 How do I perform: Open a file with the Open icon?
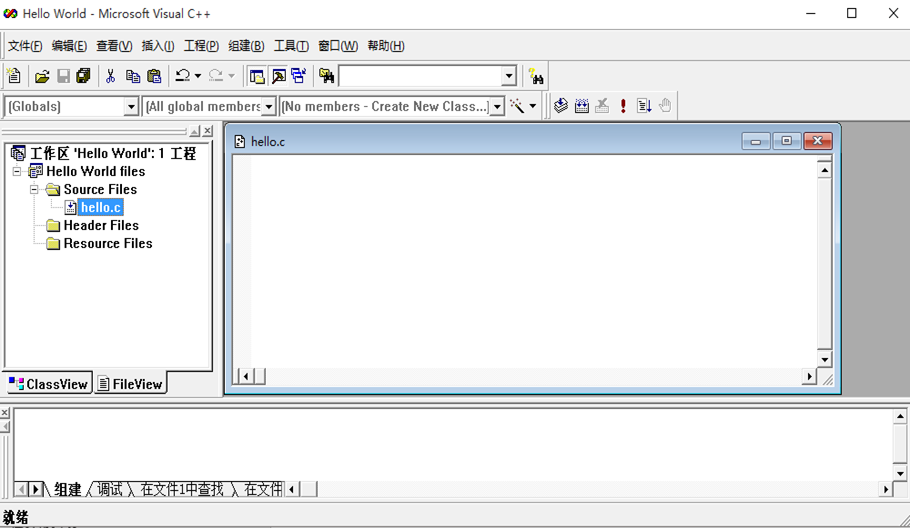[x=42, y=76]
